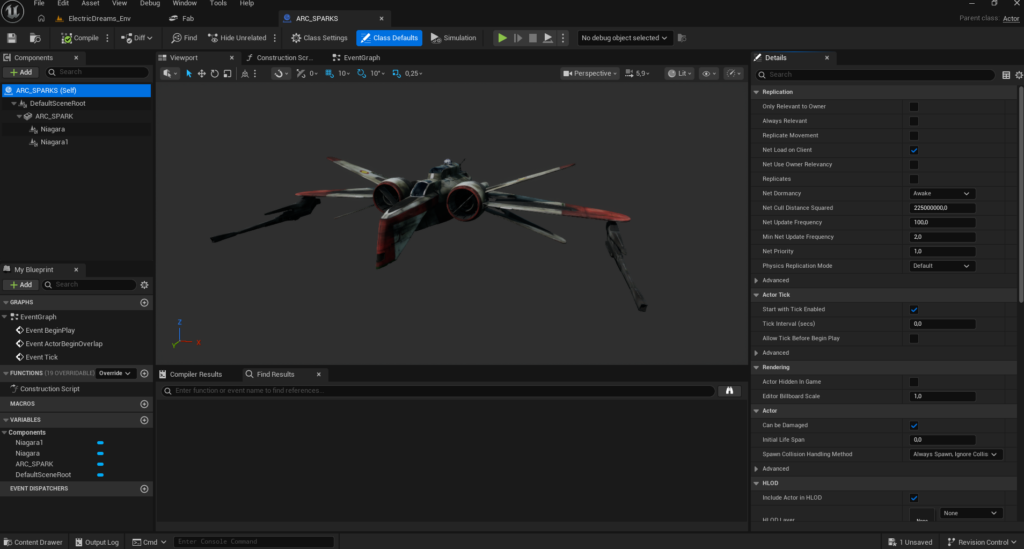Open debug object selector dropdown
1024x549 pixels.
coord(624,38)
